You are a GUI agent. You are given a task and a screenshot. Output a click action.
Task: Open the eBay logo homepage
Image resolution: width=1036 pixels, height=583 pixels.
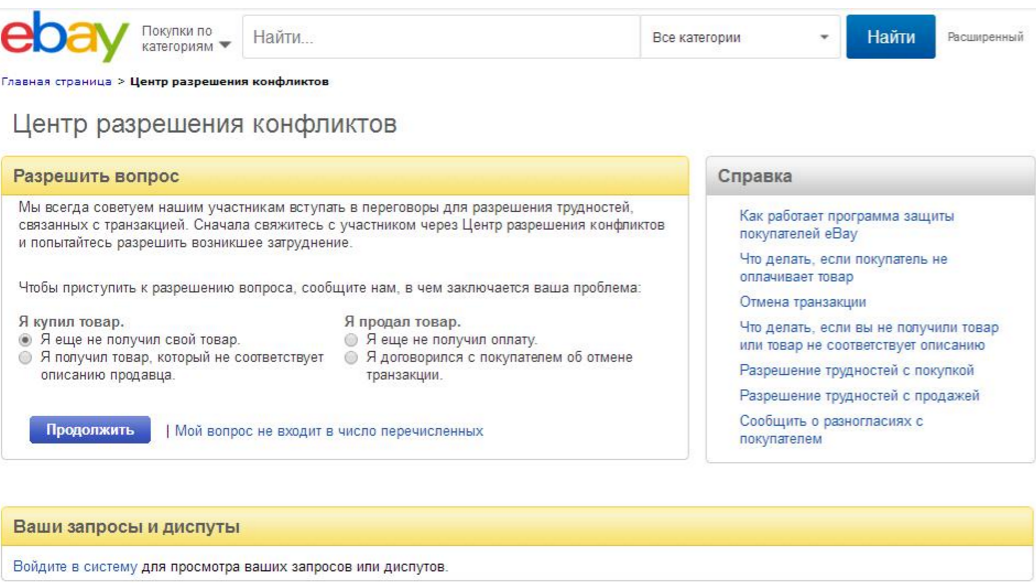(65, 36)
